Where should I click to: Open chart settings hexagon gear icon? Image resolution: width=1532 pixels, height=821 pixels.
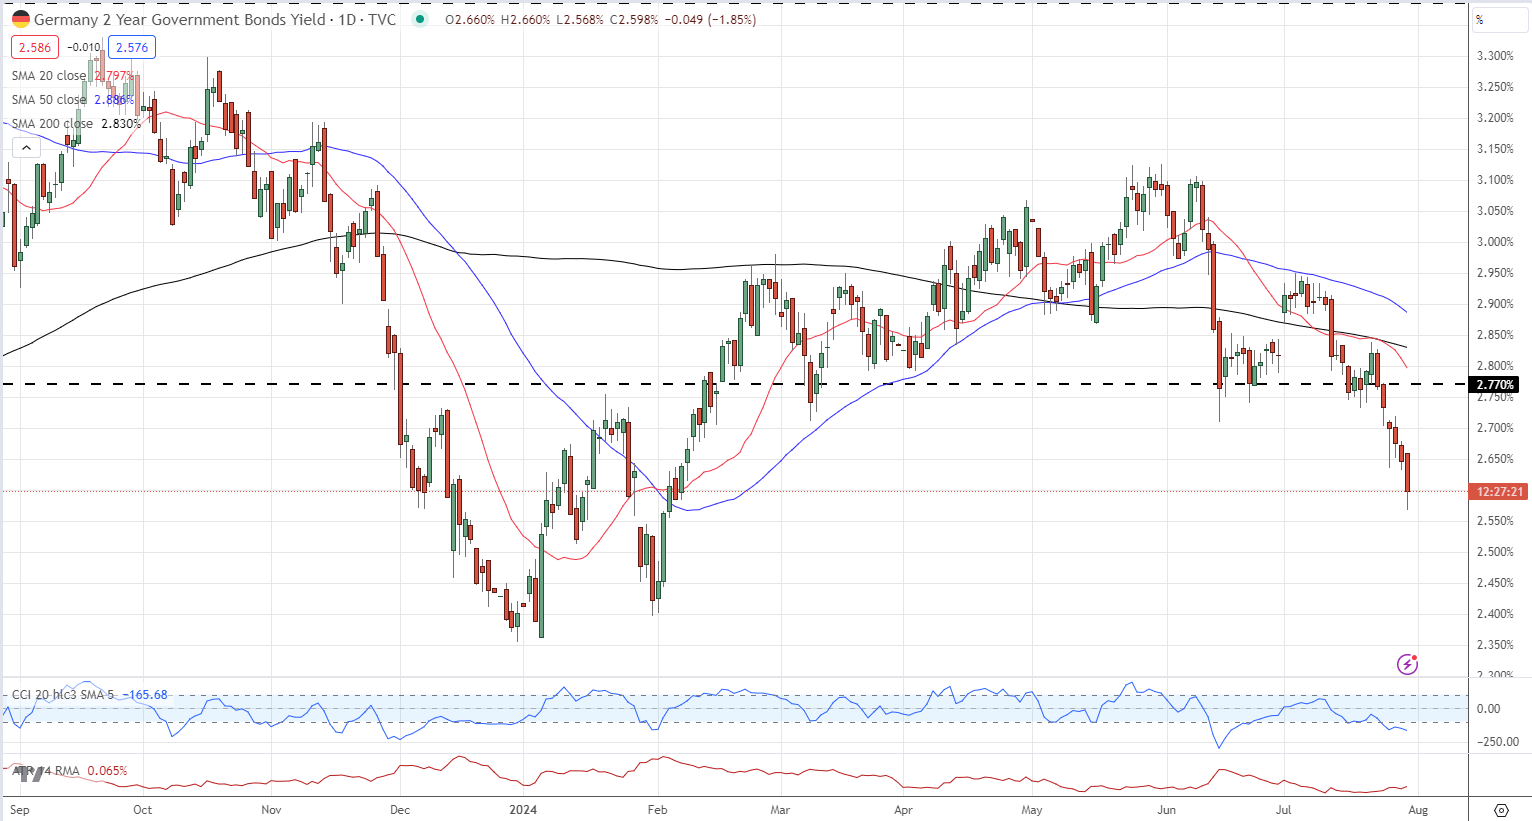pyautogui.click(x=1501, y=809)
